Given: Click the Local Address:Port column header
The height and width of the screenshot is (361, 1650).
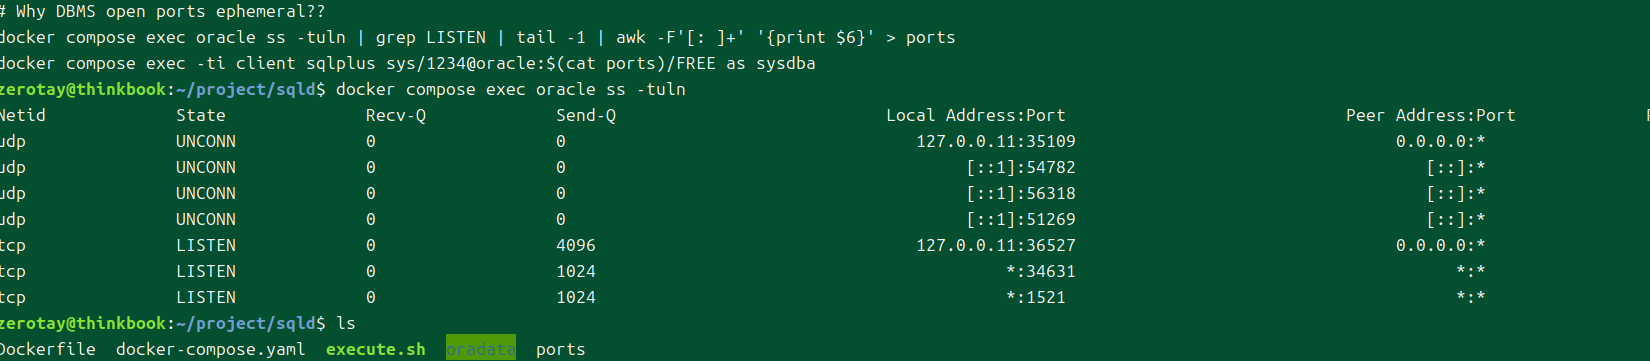Looking at the screenshot, I should click(x=976, y=115).
